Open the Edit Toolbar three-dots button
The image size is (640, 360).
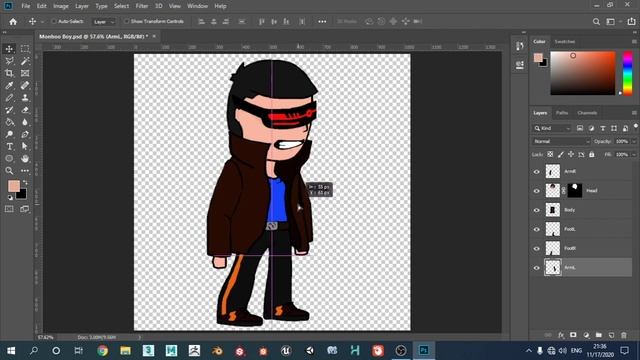[25, 171]
